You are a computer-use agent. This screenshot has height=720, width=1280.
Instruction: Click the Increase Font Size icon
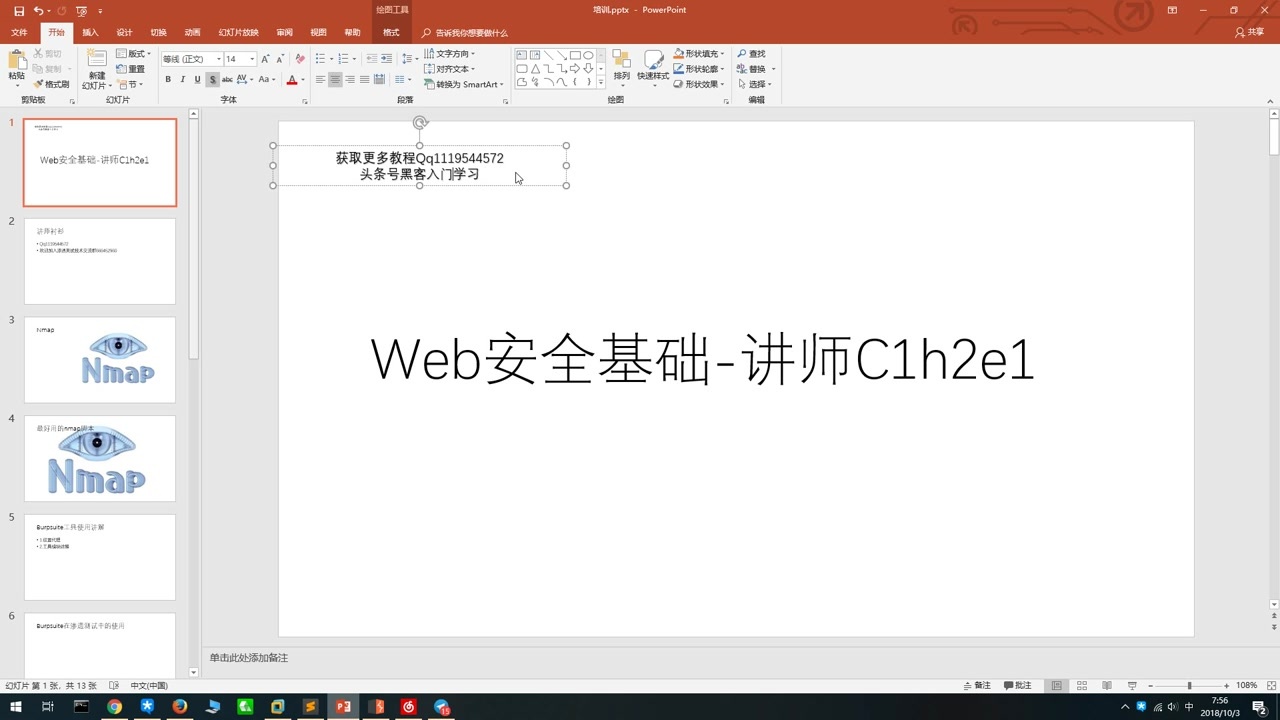point(265,59)
